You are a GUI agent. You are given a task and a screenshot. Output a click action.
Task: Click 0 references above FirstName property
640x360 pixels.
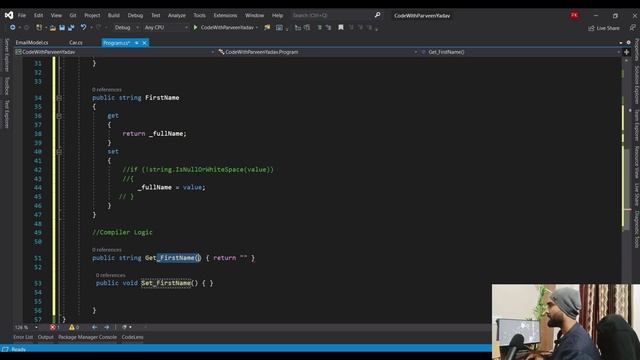tap(107, 89)
